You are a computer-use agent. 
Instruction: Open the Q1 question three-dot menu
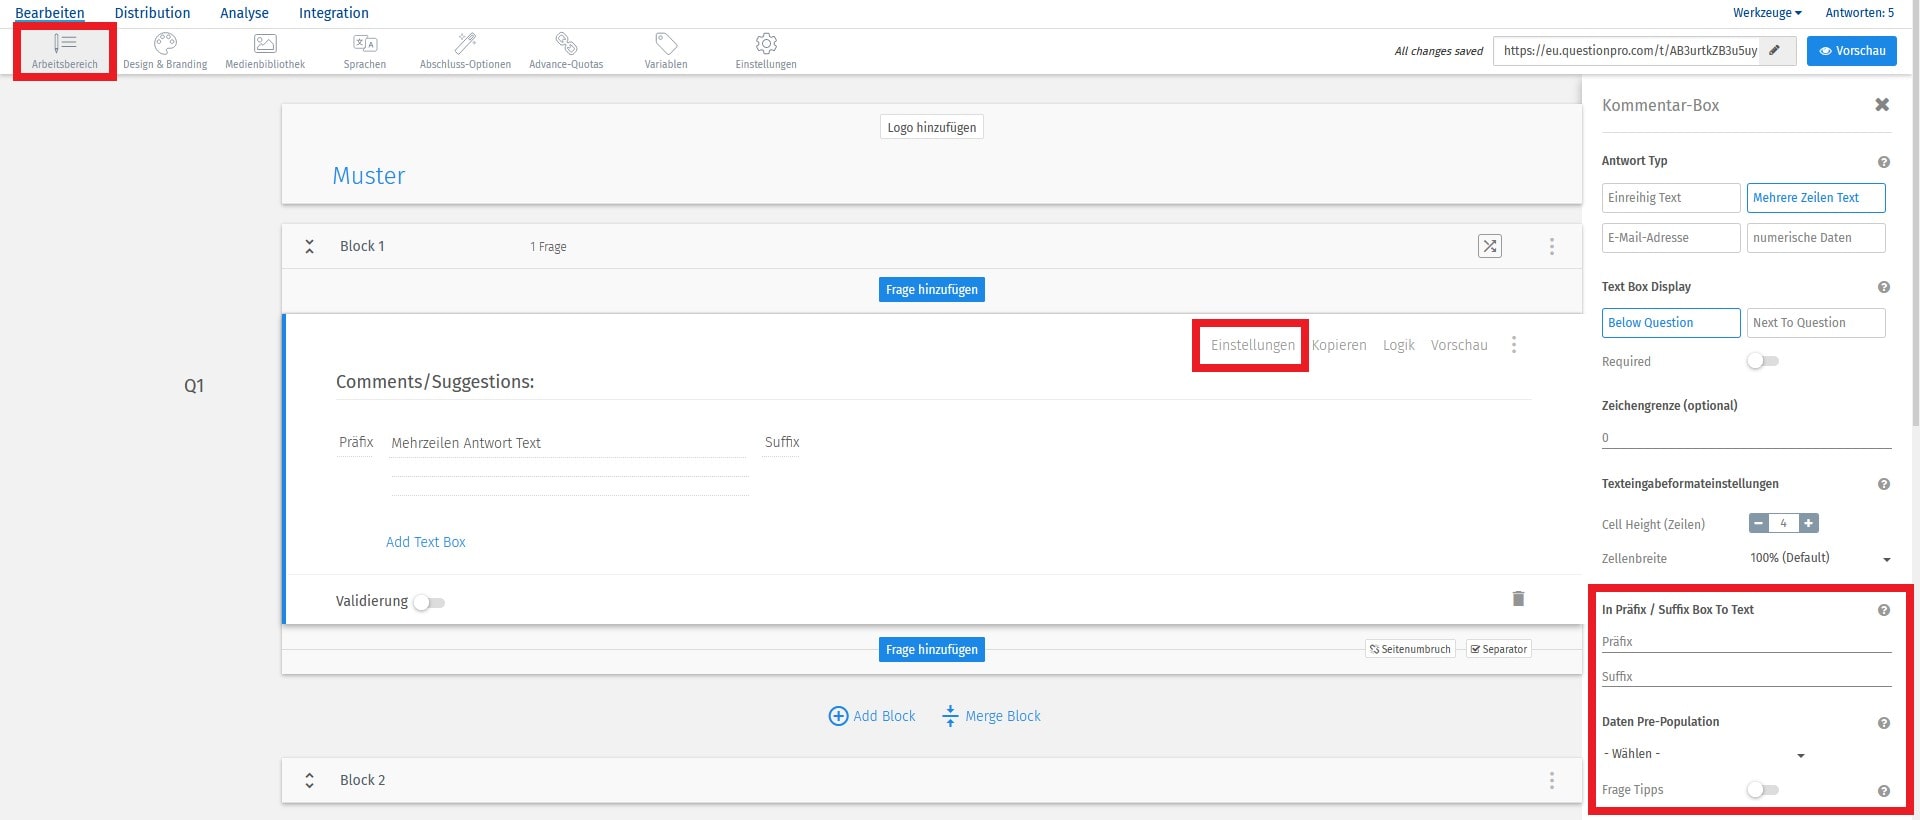(x=1514, y=345)
